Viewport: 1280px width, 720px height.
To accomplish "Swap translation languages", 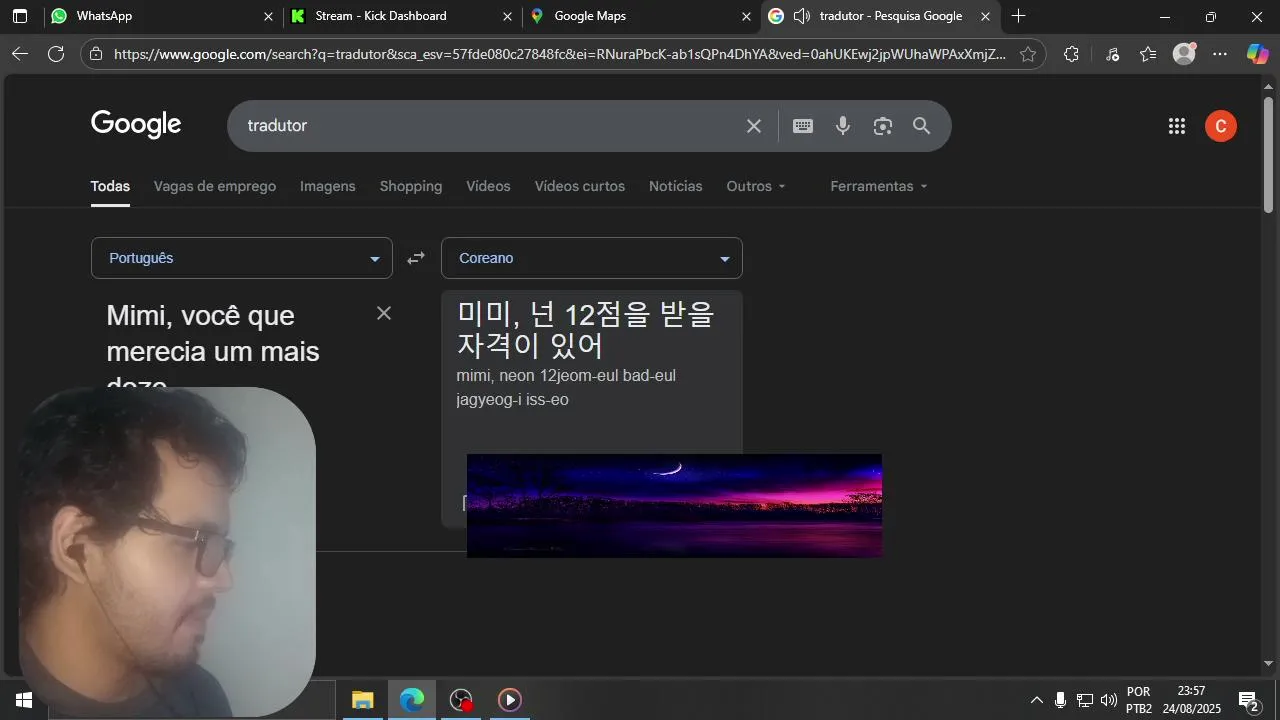I will point(416,258).
